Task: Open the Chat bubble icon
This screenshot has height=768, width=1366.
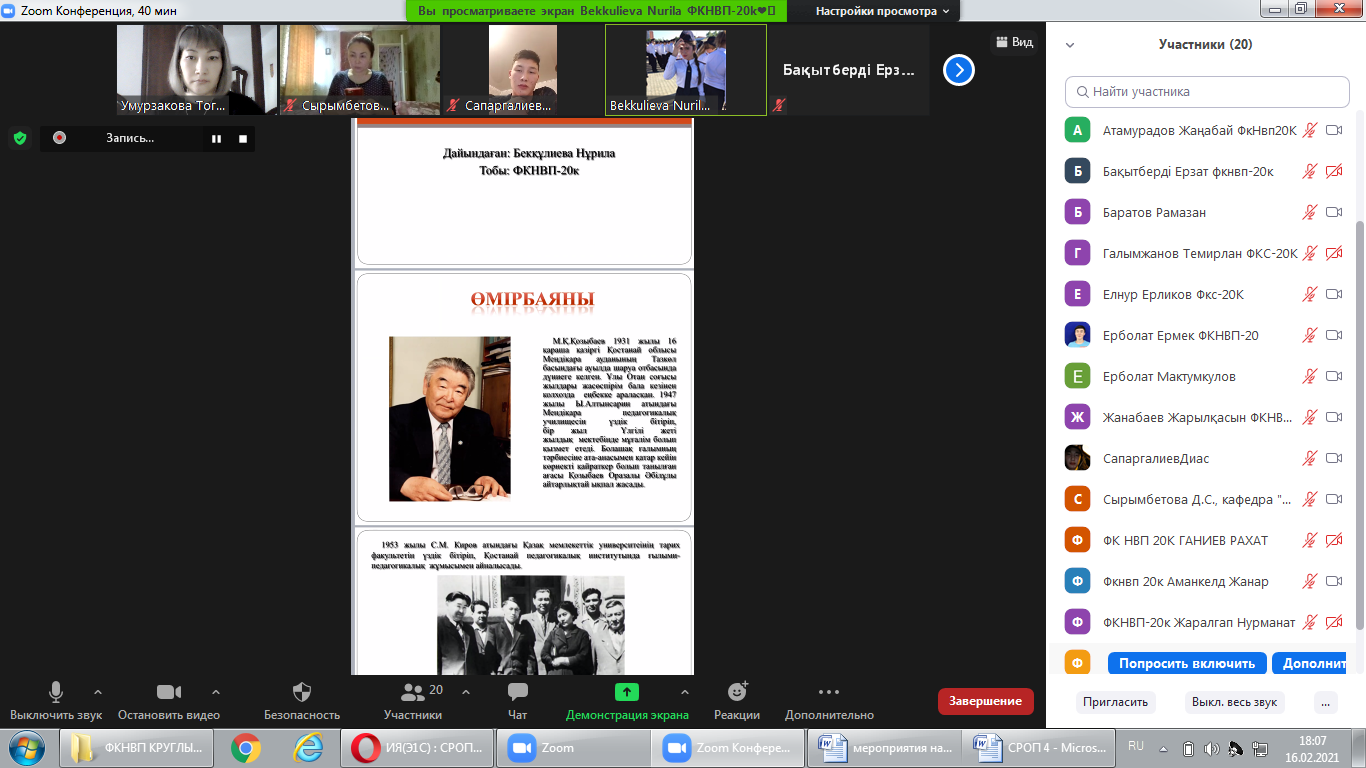Action: [517, 692]
